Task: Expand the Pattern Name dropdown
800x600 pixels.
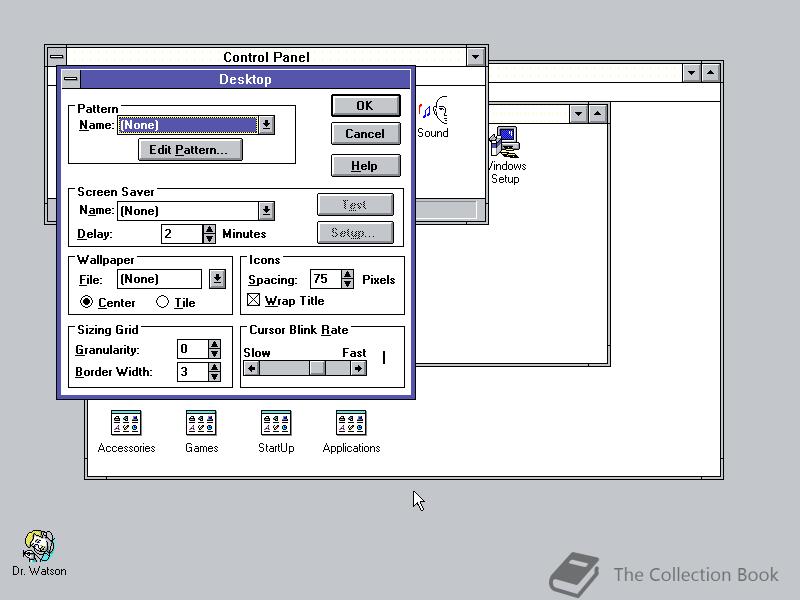Action: pyautogui.click(x=266, y=125)
